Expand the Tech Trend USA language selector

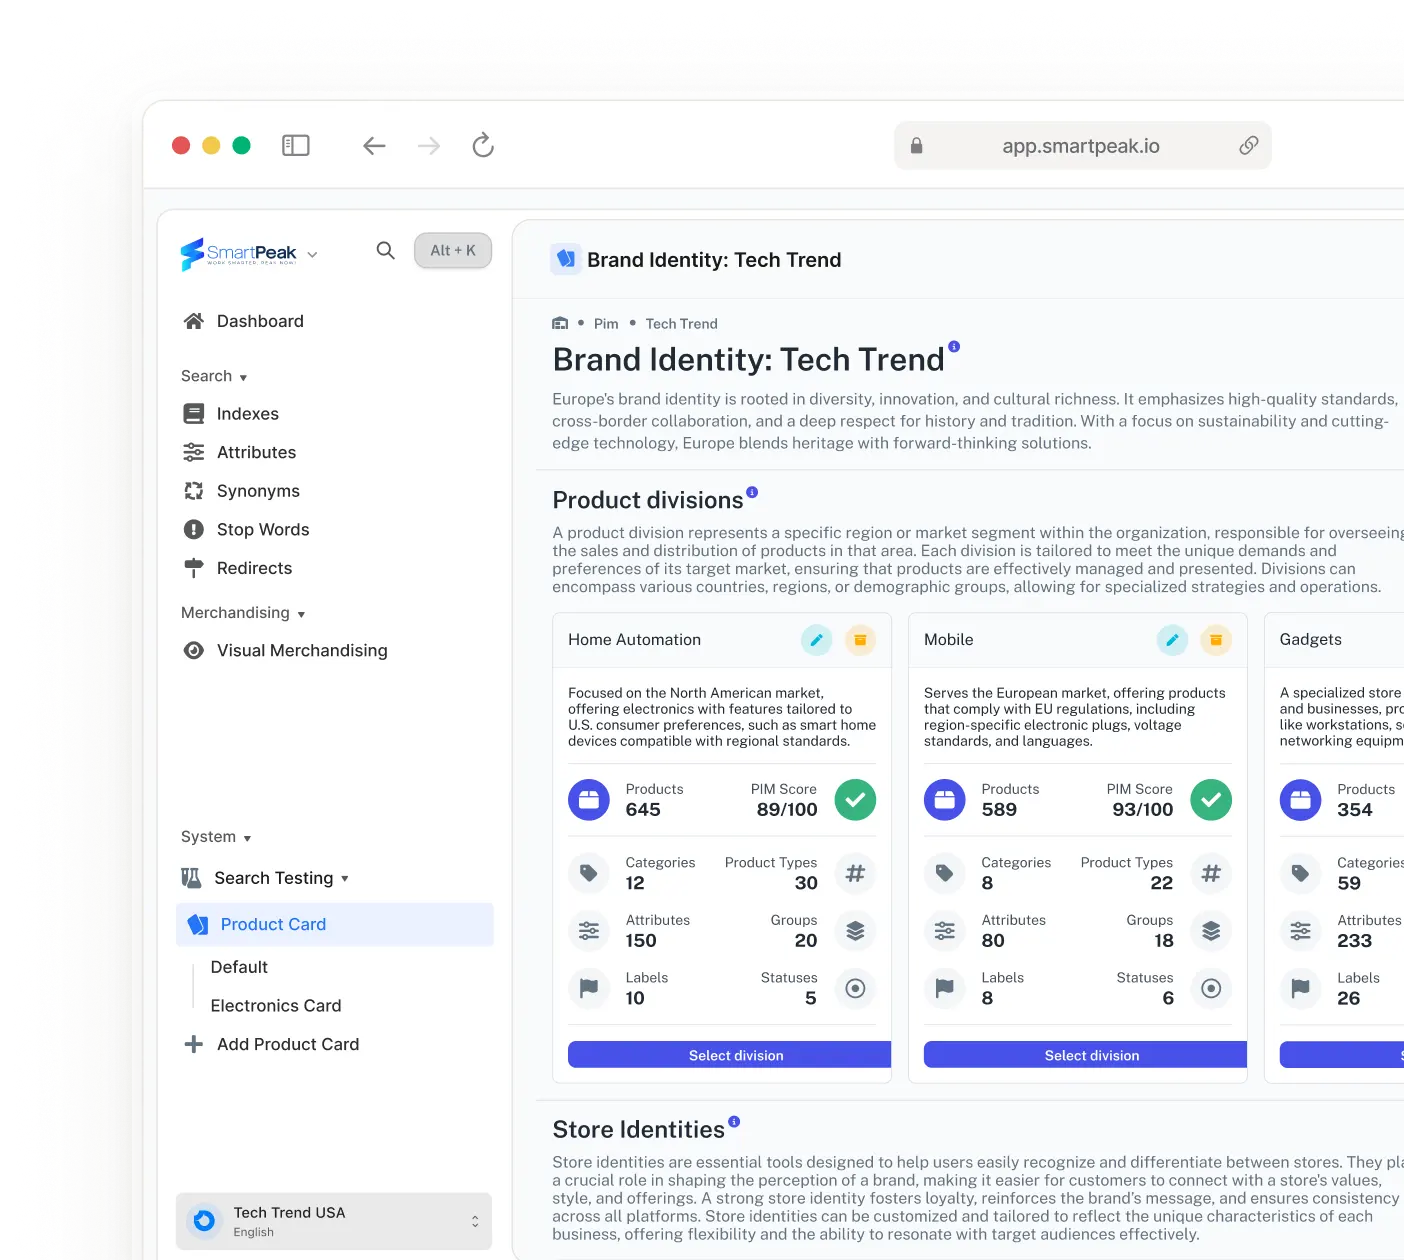coord(475,1221)
